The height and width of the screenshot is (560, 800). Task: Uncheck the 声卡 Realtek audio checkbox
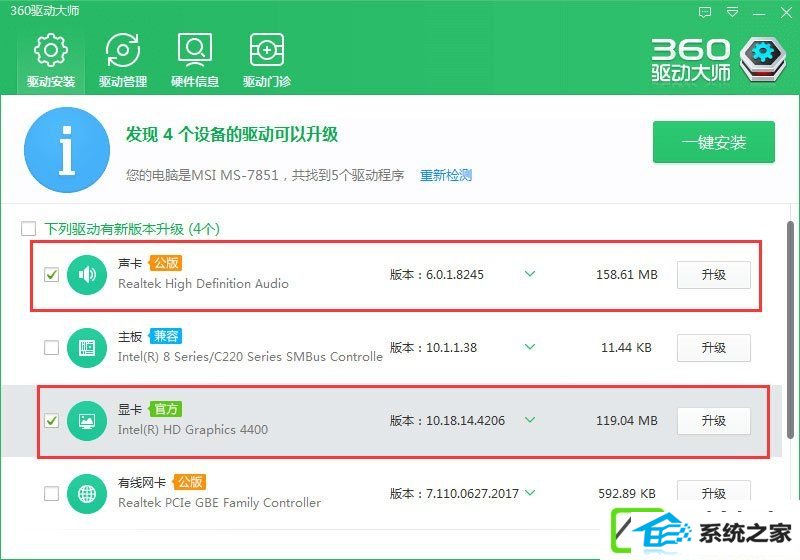[52, 274]
